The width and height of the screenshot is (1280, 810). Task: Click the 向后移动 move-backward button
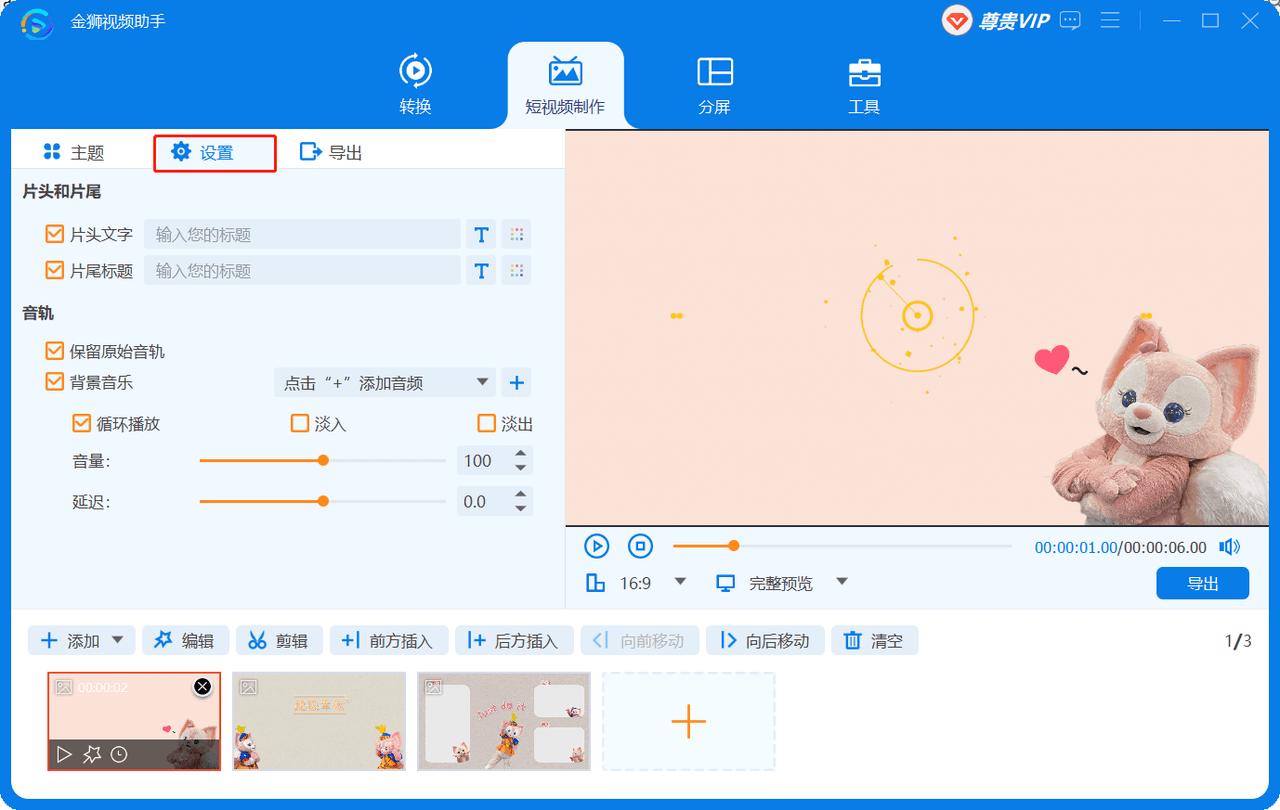point(765,641)
